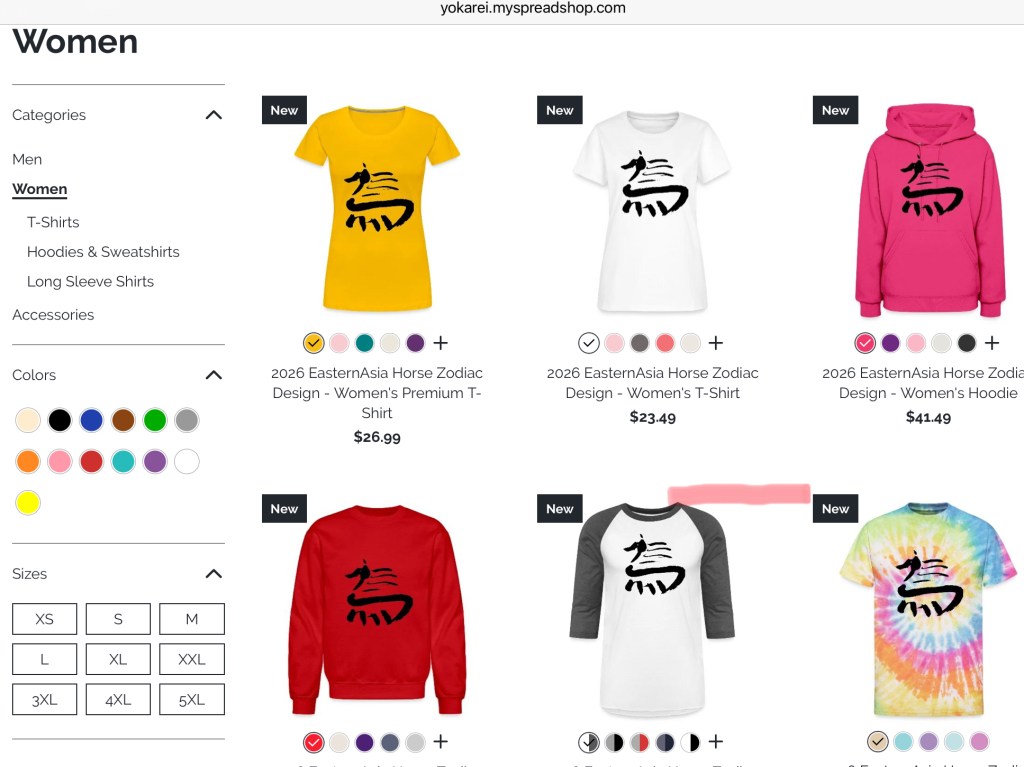Filter products by green color swatch
The width and height of the screenshot is (1024, 767).
pos(155,420)
